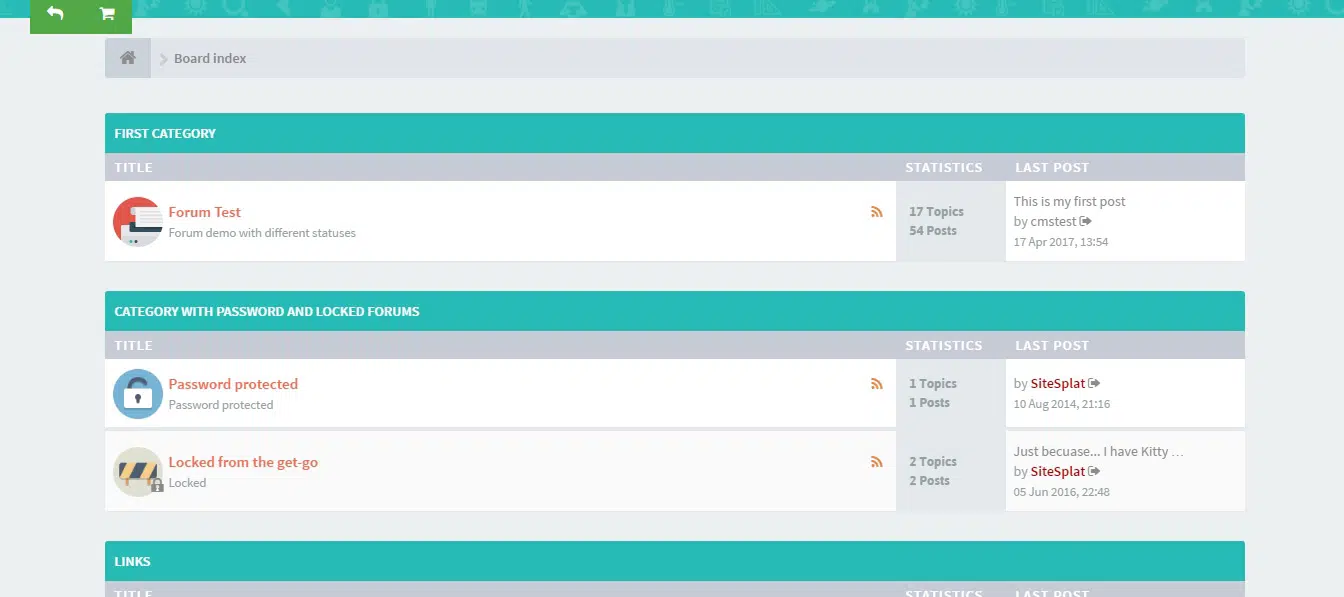Open "This is my first post" topic
This screenshot has height=597, width=1344.
pos(1069,201)
